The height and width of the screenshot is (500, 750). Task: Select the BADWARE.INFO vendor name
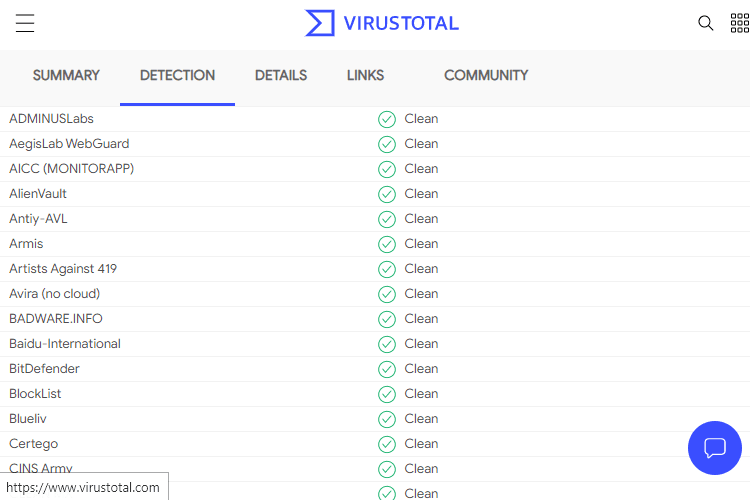[x=55, y=319]
